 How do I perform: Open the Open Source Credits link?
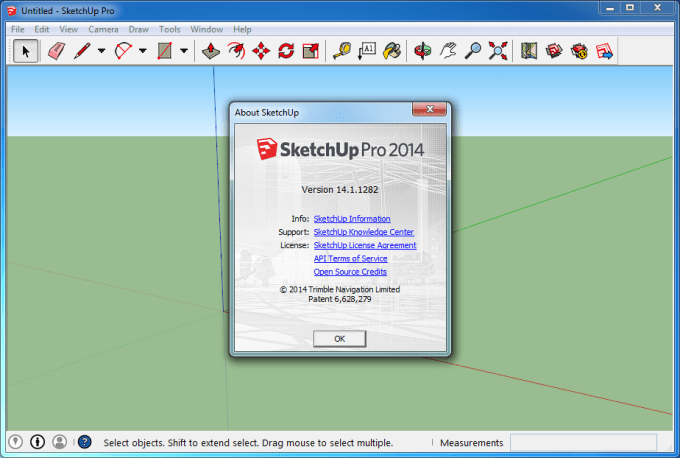pyautogui.click(x=350, y=272)
